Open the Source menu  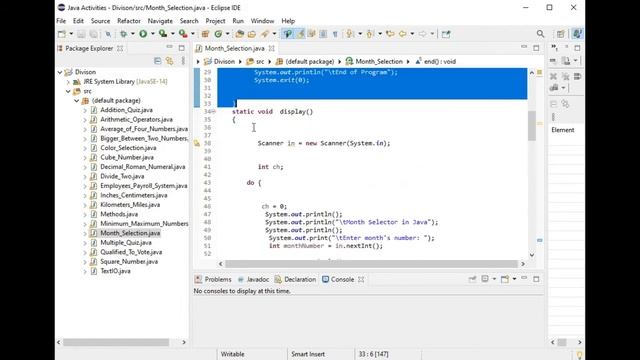(x=100, y=21)
